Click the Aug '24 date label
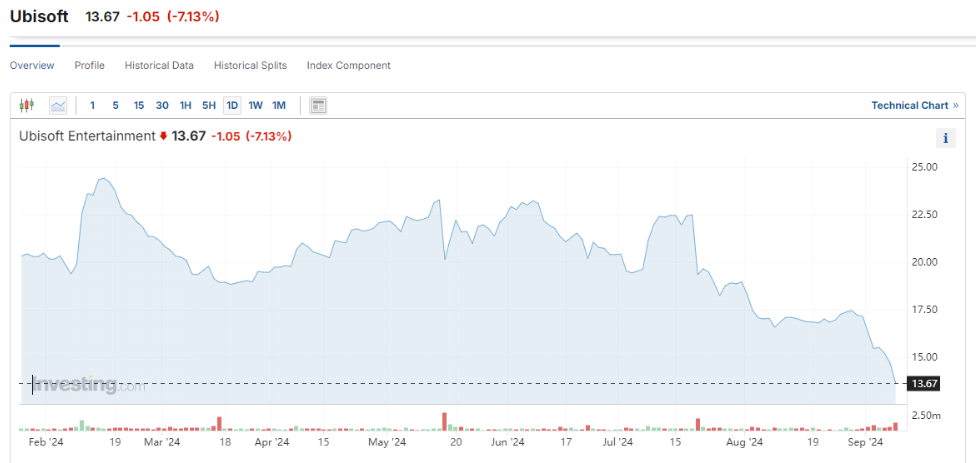This screenshot has height=463, width=976. tap(744, 442)
